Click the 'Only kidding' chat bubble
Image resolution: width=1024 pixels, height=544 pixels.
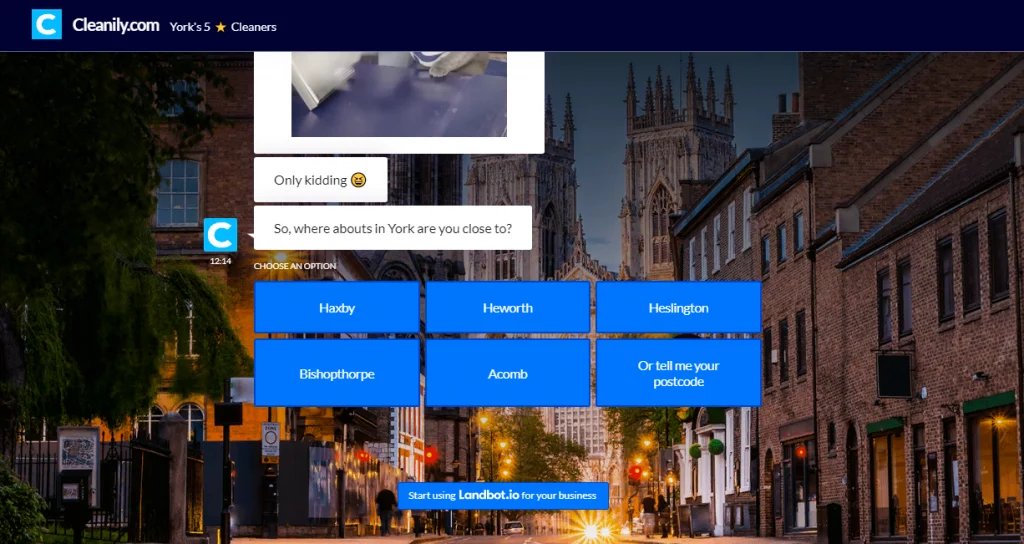coord(321,180)
